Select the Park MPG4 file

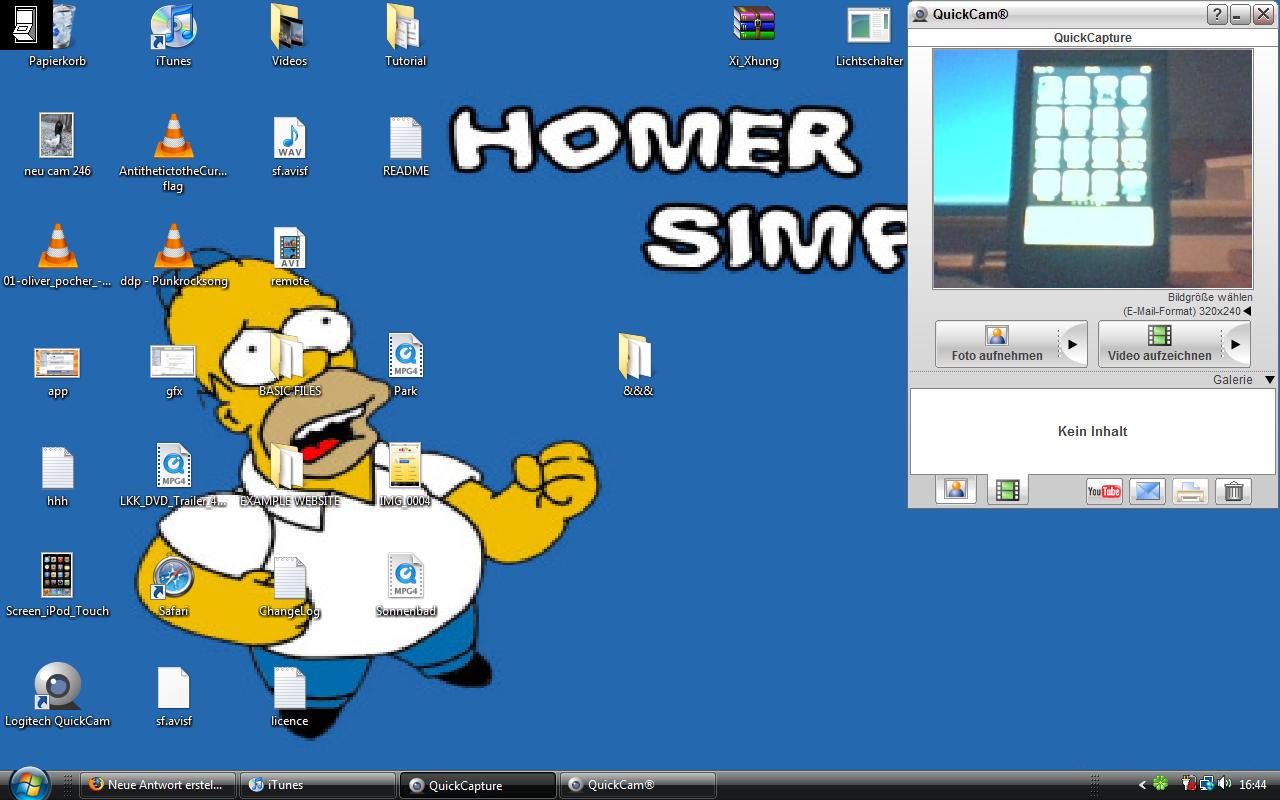click(405, 365)
